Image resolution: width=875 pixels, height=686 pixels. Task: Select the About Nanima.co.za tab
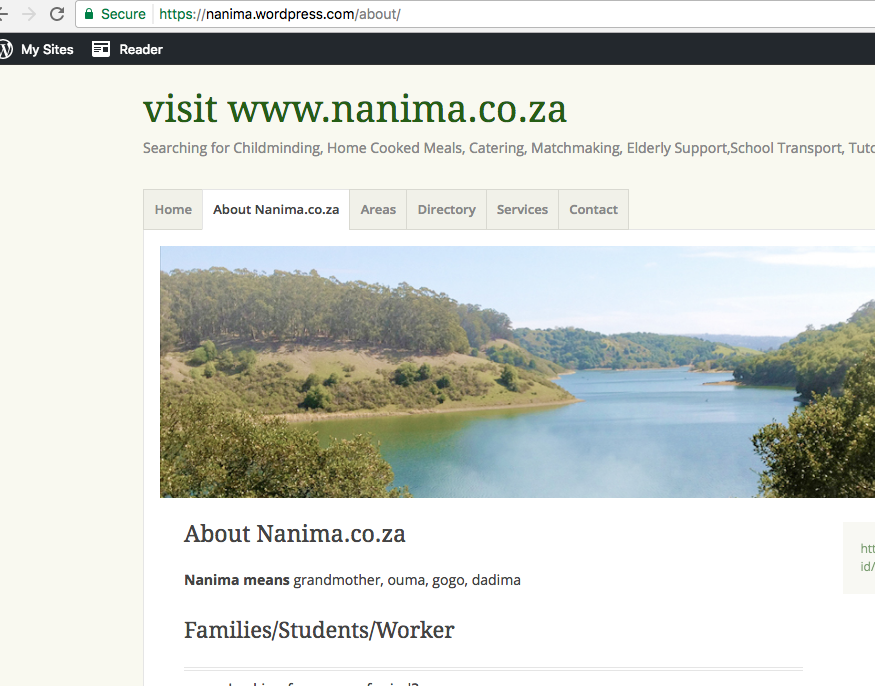pos(276,209)
